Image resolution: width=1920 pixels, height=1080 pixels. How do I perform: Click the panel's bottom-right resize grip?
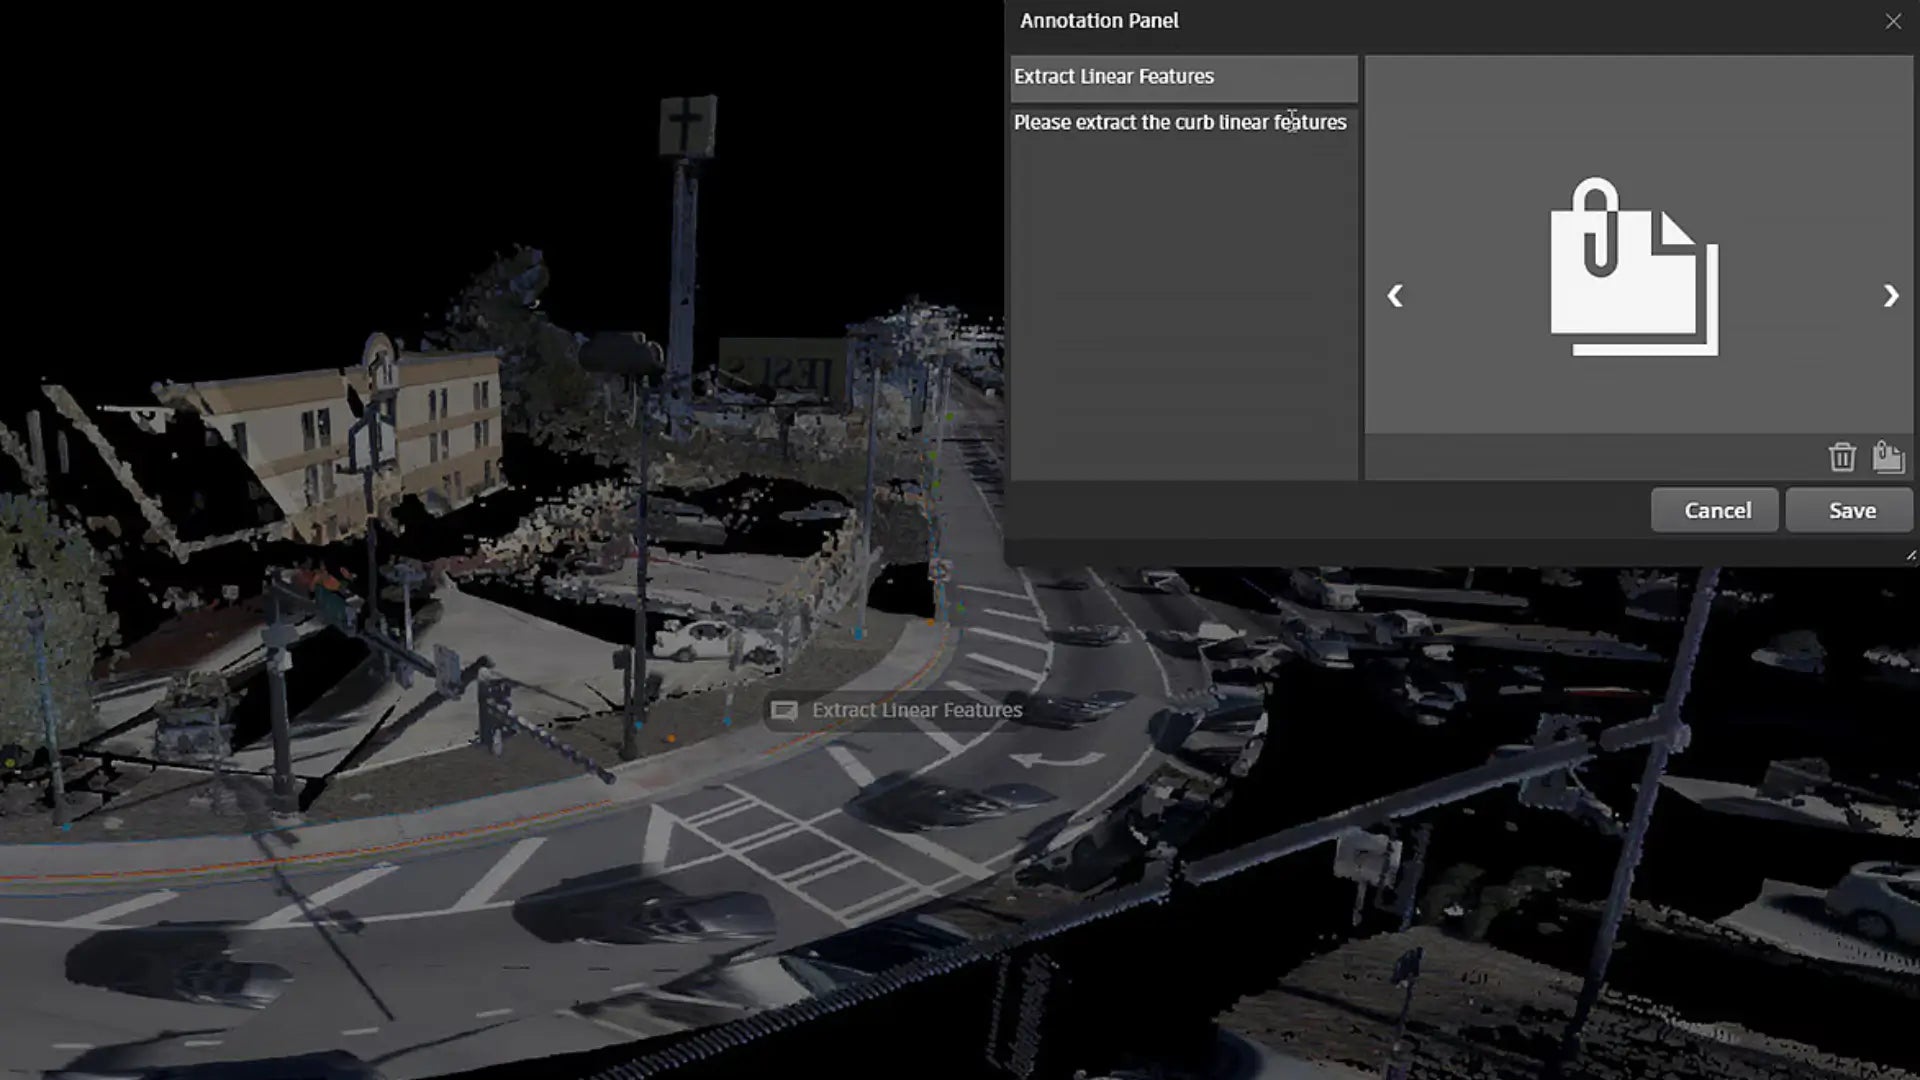[x=1910, y=555]
